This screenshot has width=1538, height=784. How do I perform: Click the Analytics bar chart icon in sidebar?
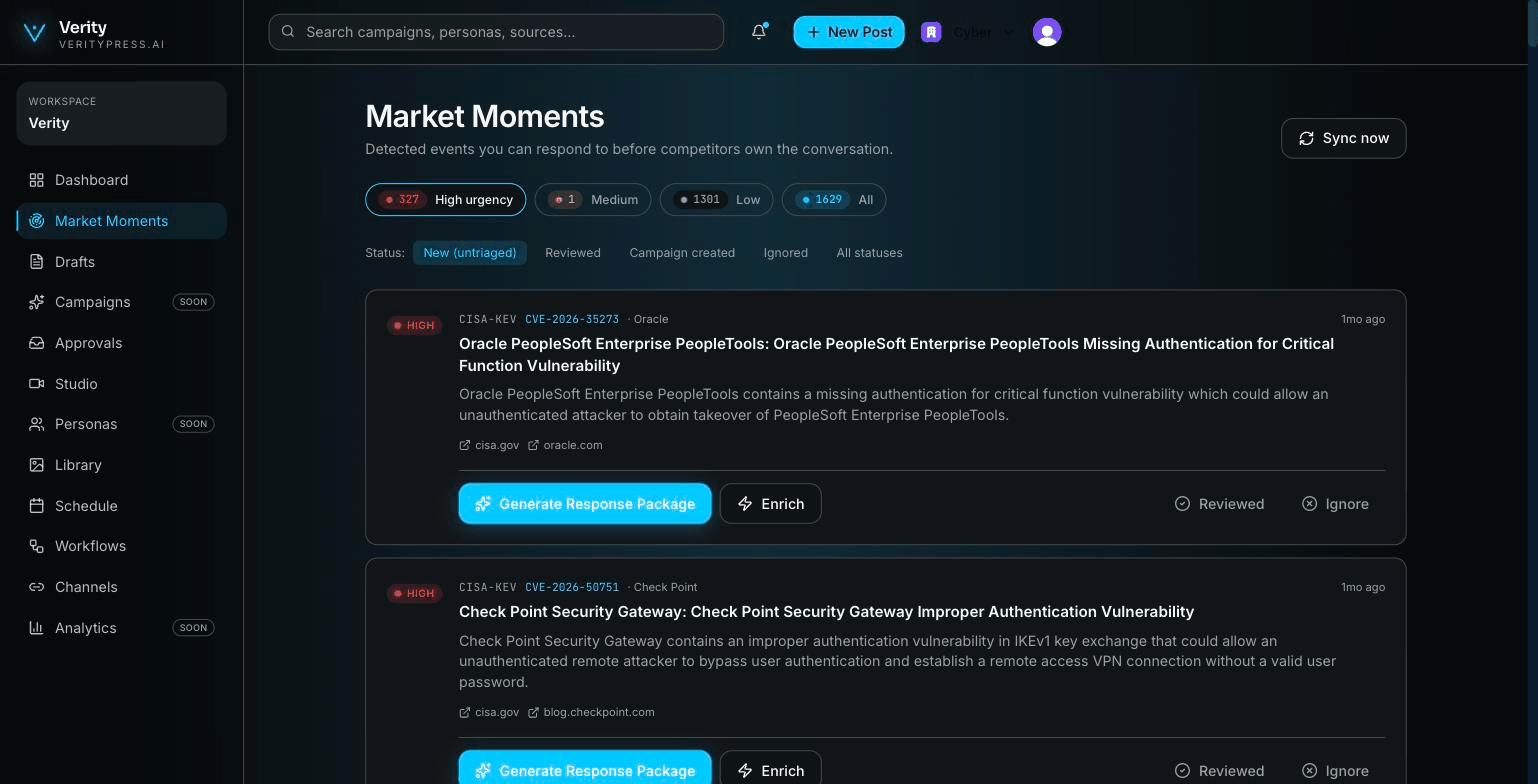(37, 628)
